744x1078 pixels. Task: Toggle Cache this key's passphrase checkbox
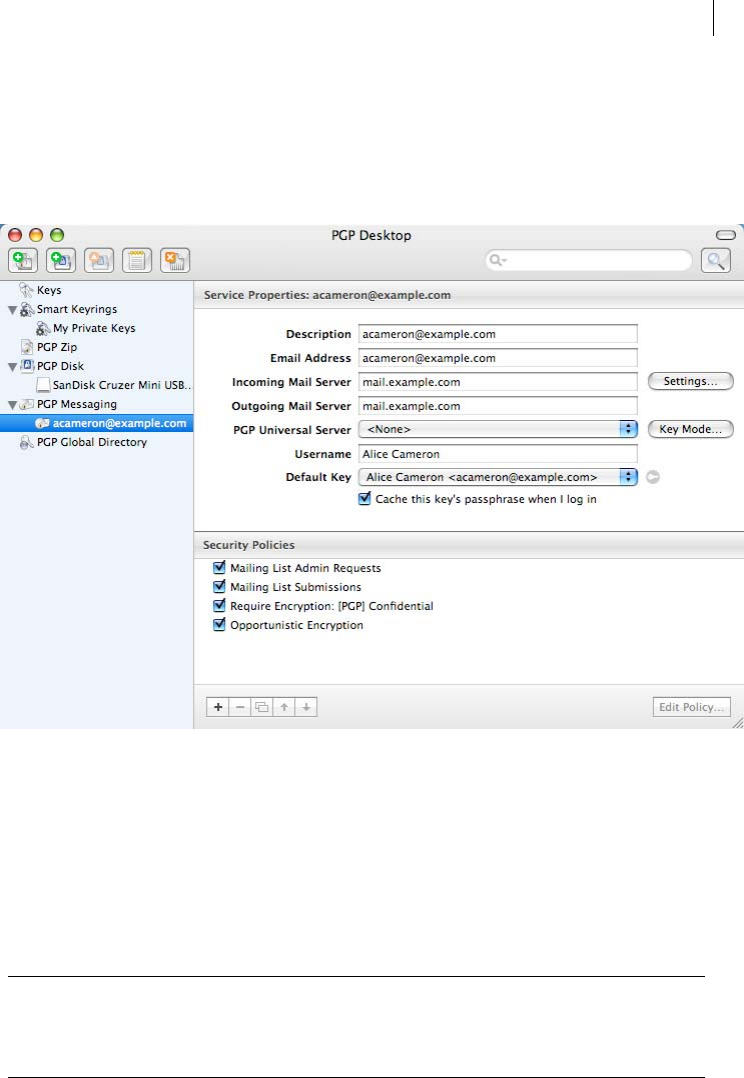(x=364, y=498)
